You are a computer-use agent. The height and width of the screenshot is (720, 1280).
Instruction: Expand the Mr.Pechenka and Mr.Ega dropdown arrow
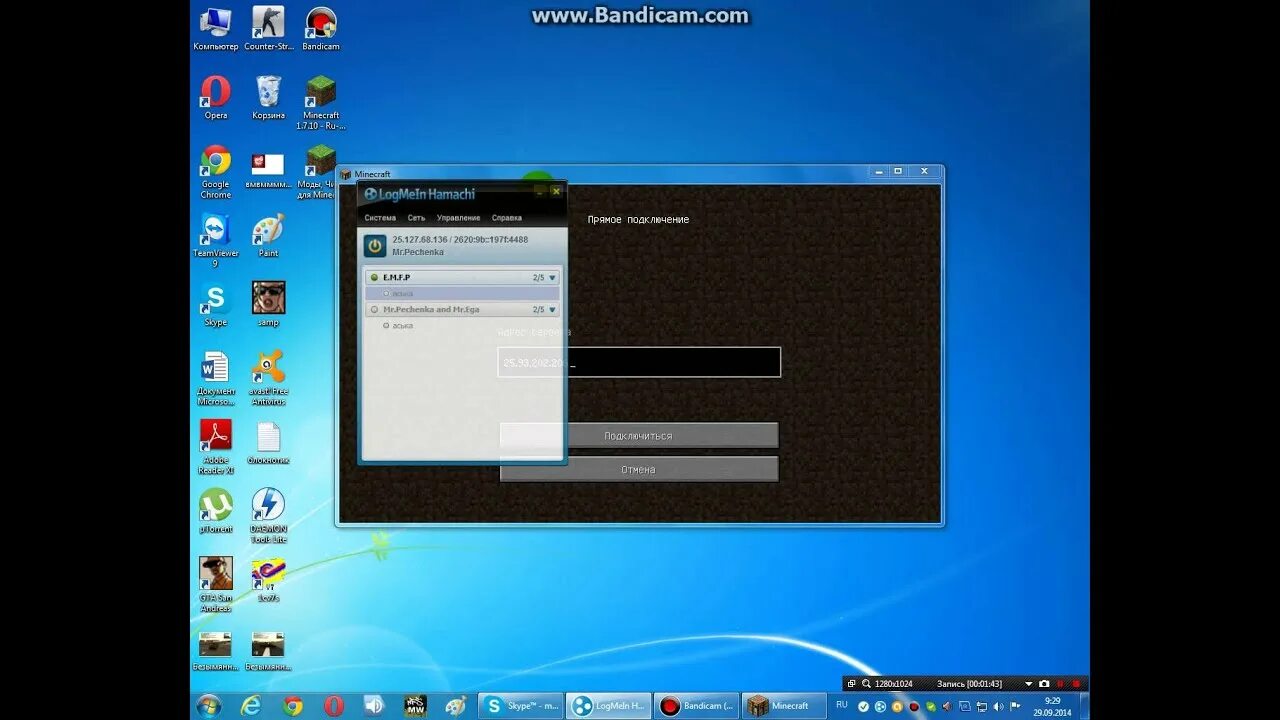coord(552,310)
